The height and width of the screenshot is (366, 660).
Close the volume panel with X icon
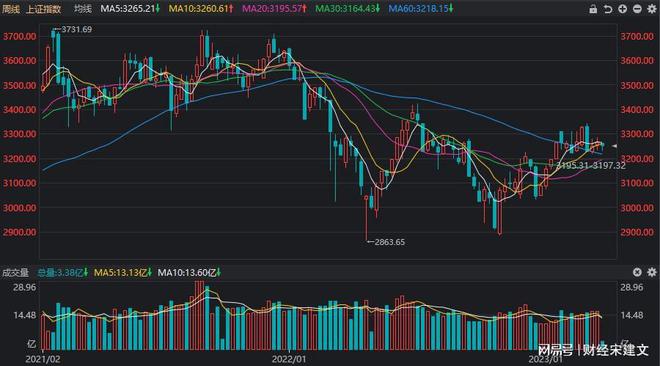tap(637, 272)
